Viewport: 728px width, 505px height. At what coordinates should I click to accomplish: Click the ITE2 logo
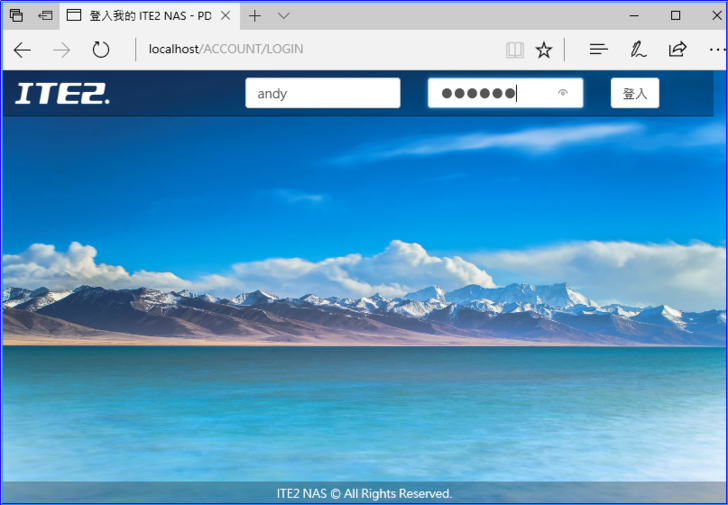tap(63, 93)
